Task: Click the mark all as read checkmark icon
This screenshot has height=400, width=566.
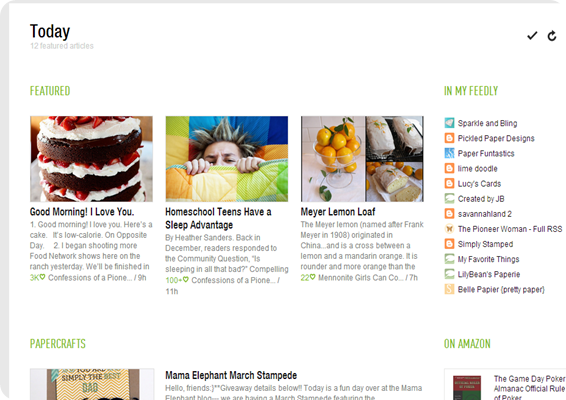Action: coord(532,35)
